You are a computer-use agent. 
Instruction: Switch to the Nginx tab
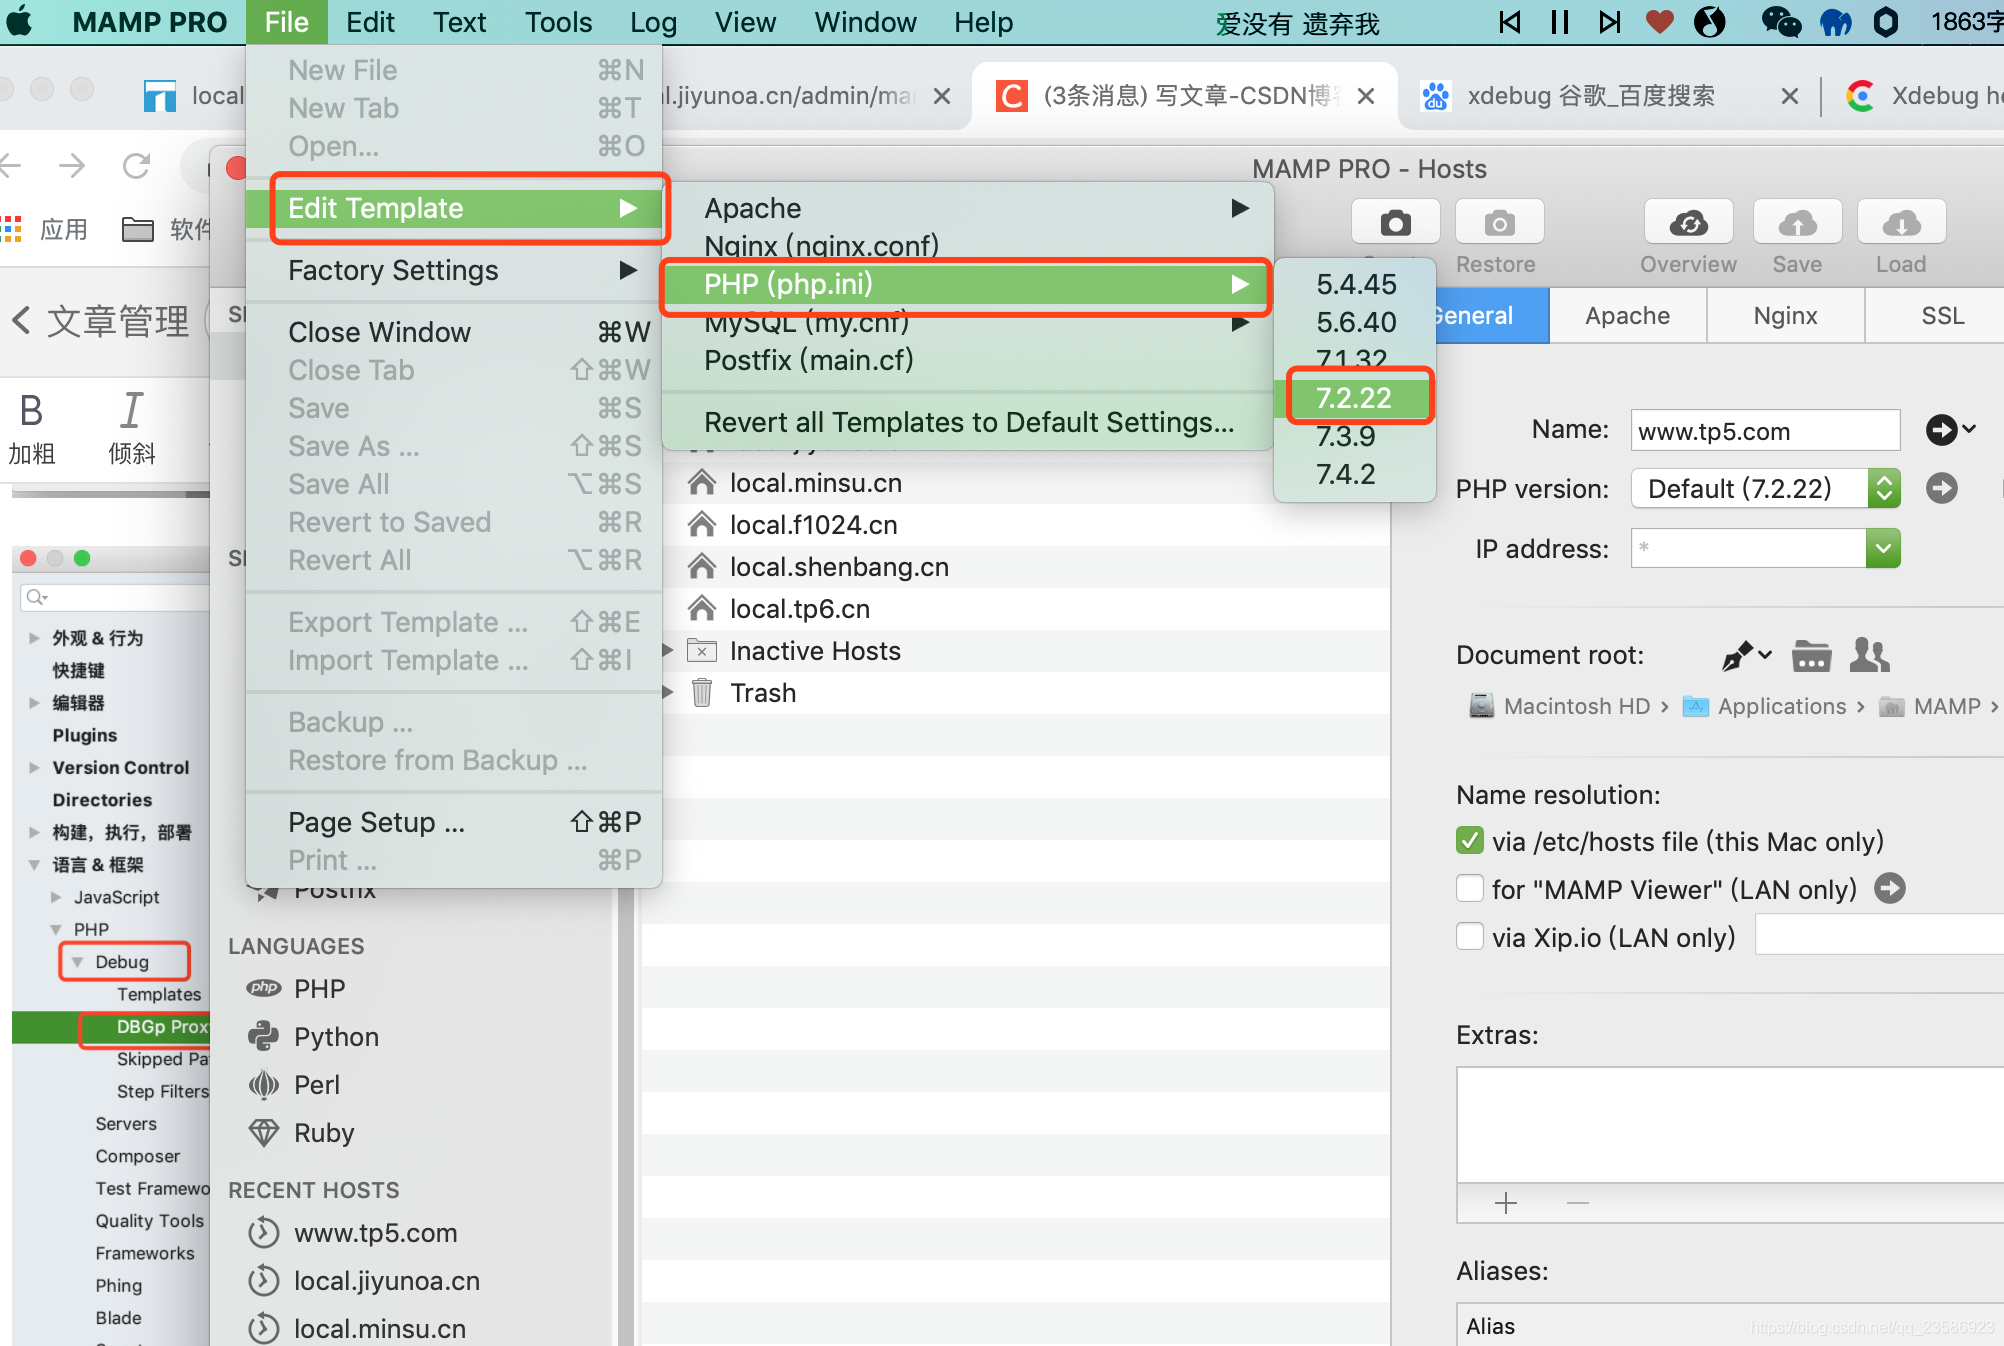[1785, 316]
